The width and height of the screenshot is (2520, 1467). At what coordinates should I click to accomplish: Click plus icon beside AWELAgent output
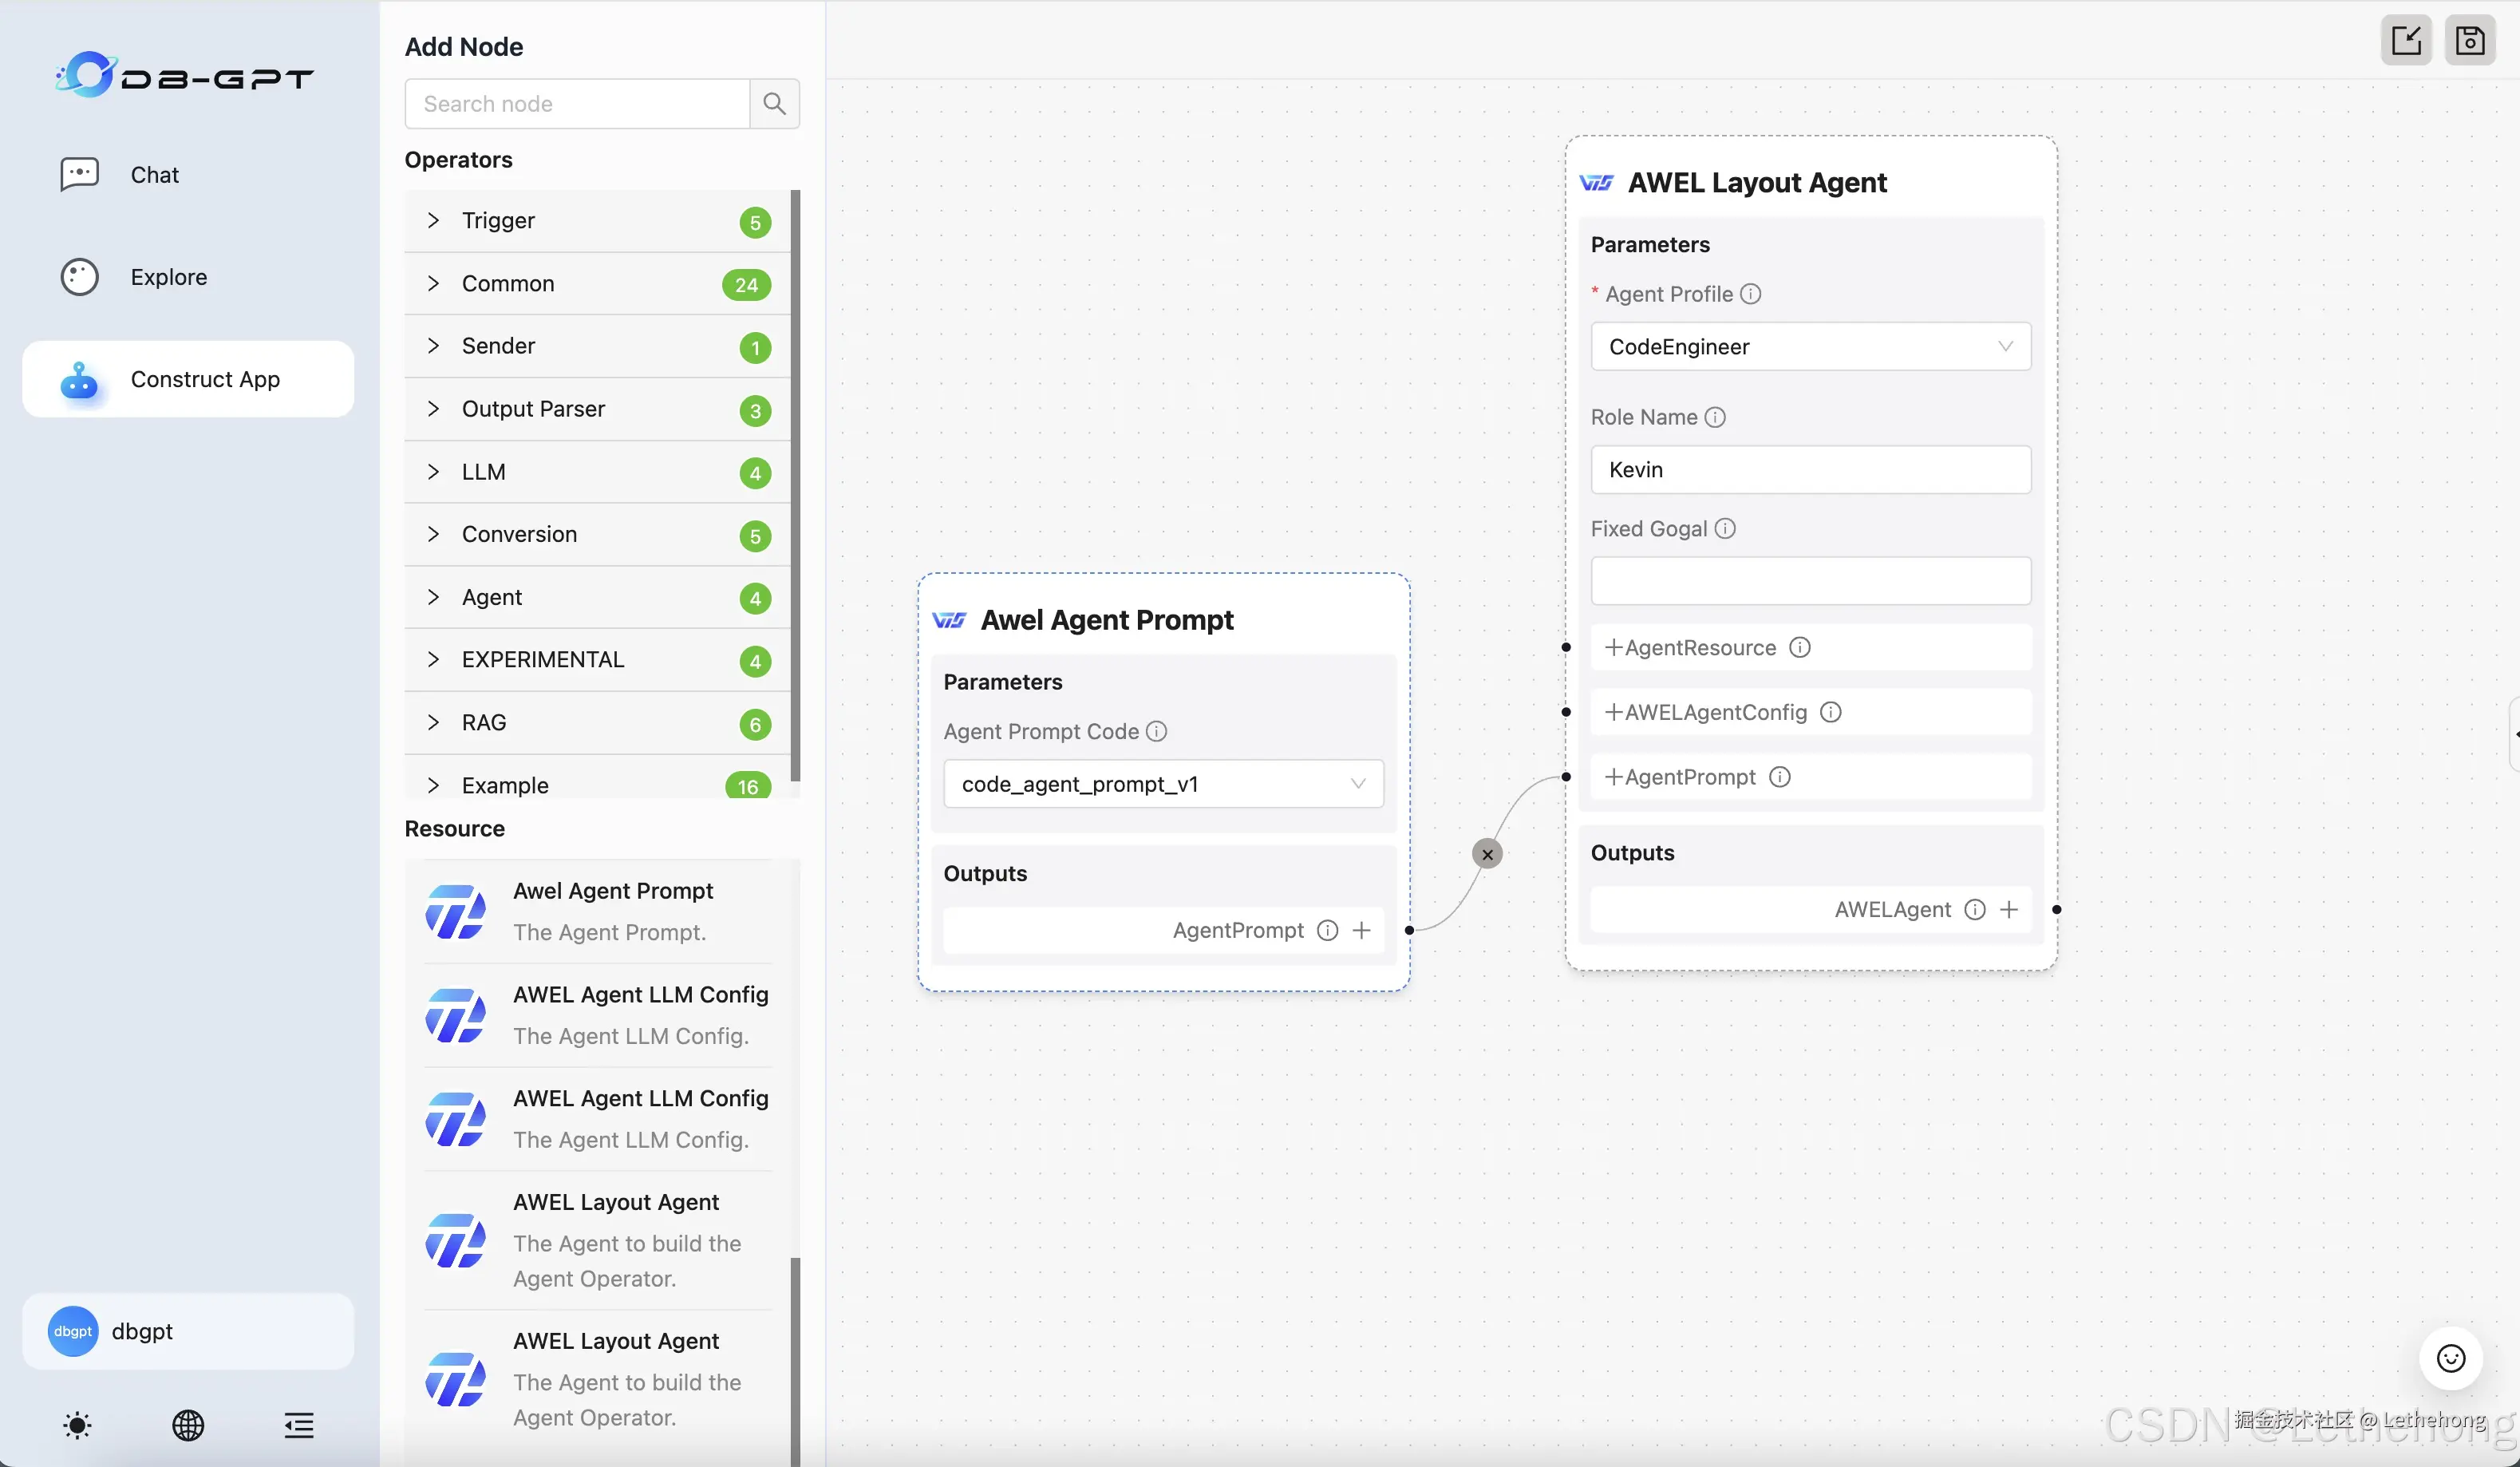pyautogui.click(x=2009, y=909)
